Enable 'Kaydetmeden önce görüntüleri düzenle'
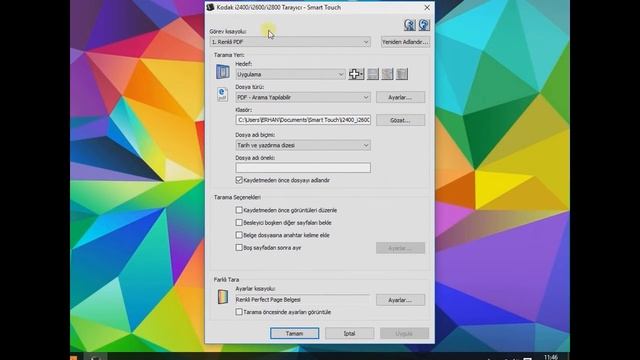The height and width of the screenshot is (360, 640). 239,210
